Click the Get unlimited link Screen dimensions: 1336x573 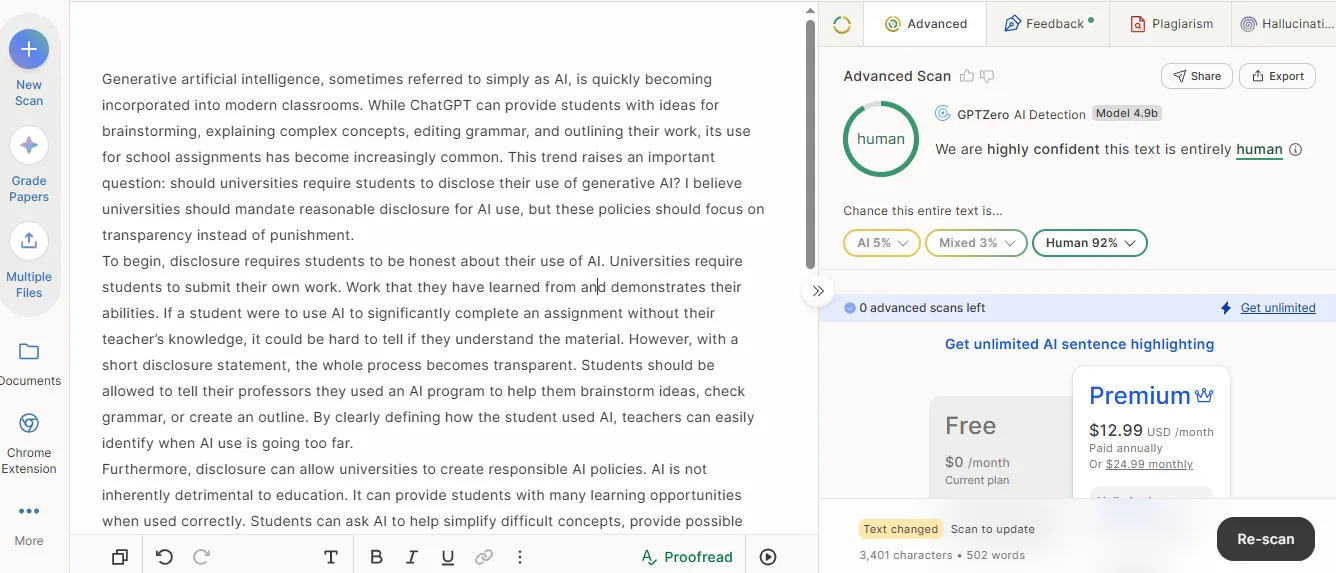click(x=1278, y=308)
